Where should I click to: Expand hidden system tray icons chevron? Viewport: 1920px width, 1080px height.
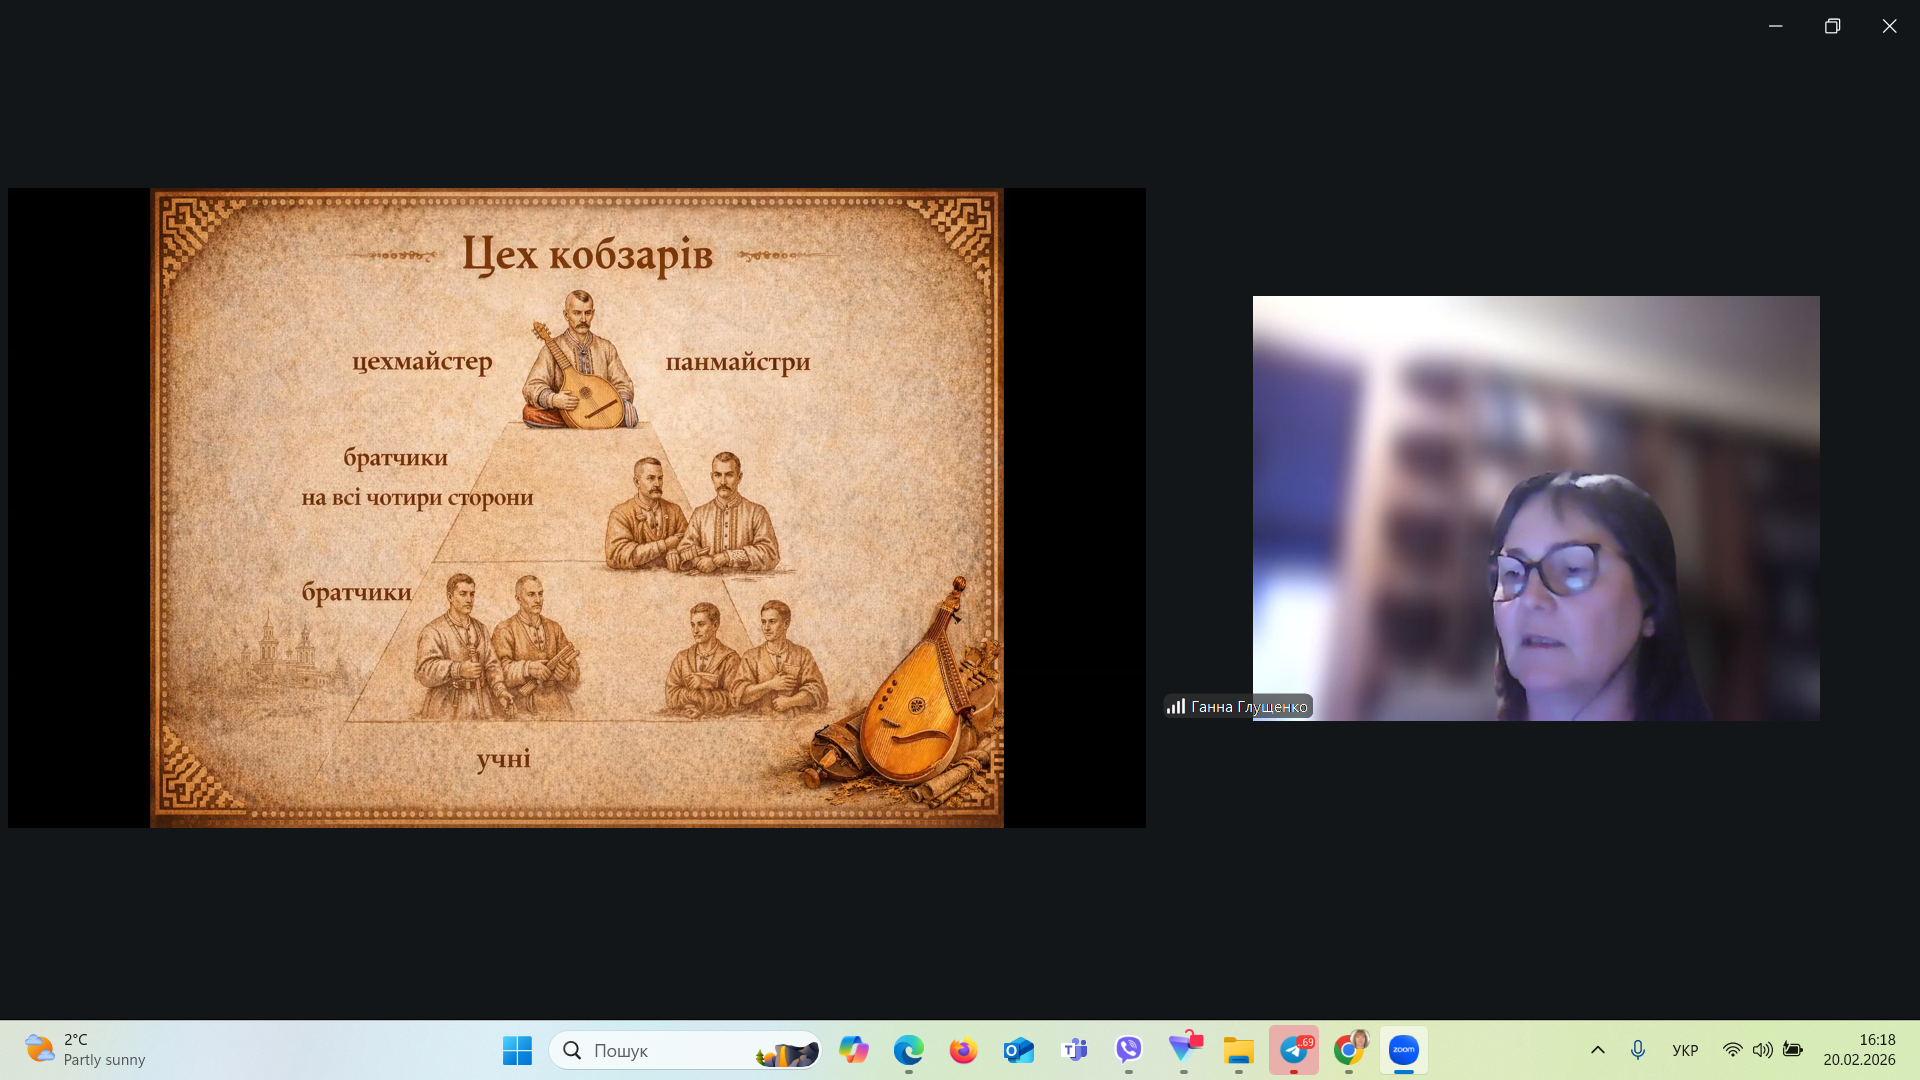click(x=1597, y=1050)
